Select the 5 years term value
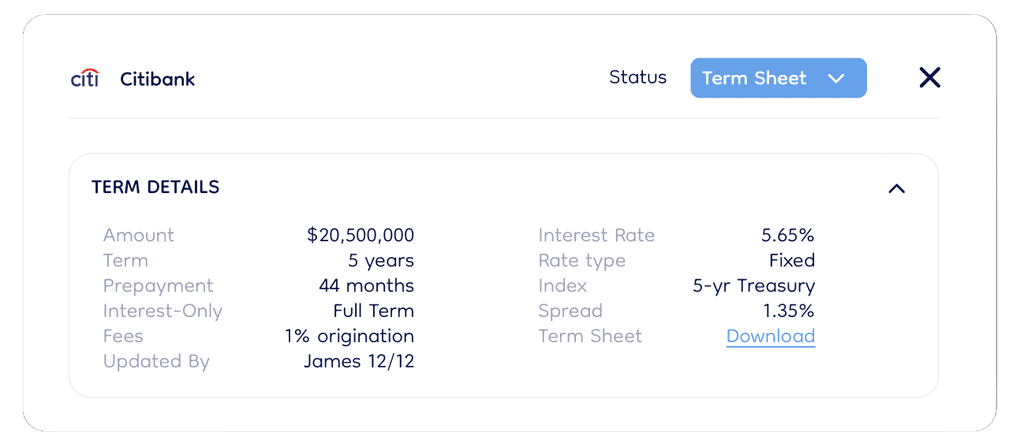Image resolution: width=1024 pixels, height=443 pixels. point(381,261)
